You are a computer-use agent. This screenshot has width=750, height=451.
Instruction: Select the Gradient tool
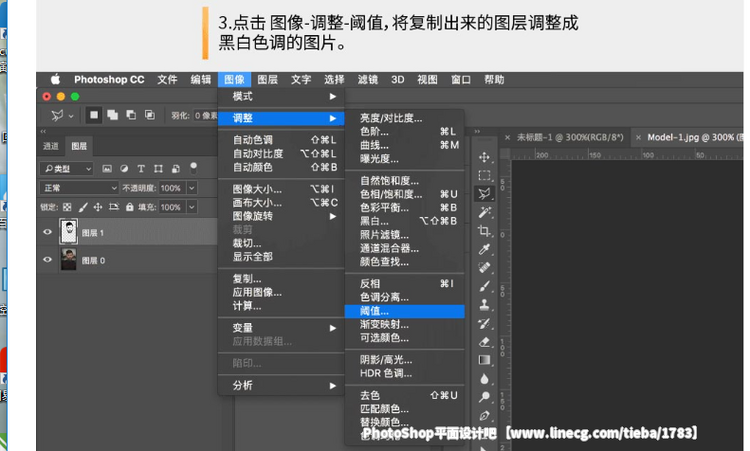coord(484,360)
